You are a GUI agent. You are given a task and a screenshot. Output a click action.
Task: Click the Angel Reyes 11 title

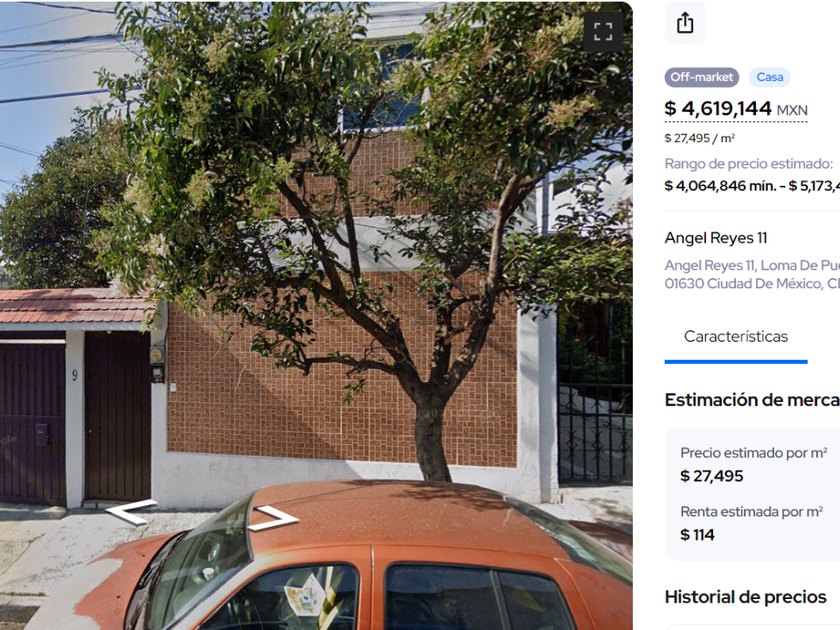[716, 238]
